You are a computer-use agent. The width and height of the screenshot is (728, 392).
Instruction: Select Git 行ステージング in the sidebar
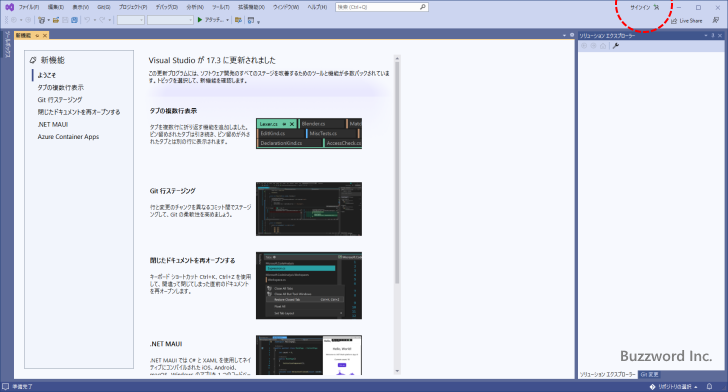[x=60, y=100]
